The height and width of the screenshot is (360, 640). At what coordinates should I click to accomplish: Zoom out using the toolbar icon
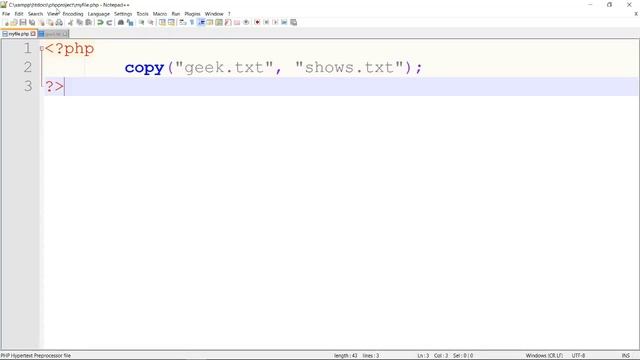[x=151, y=22]
